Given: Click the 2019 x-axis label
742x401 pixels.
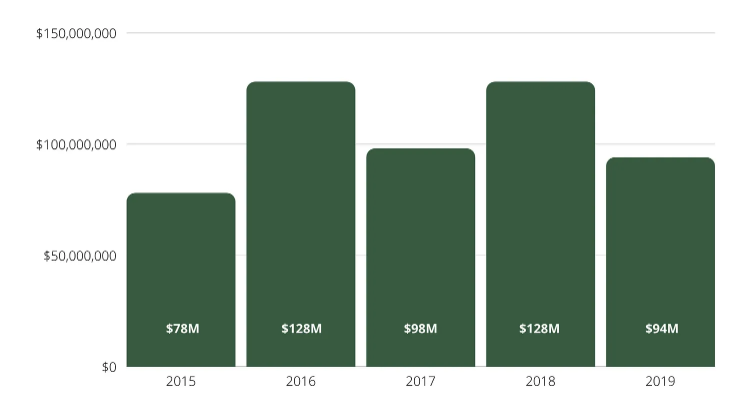Looking at the screenshot, I should 660,382.
